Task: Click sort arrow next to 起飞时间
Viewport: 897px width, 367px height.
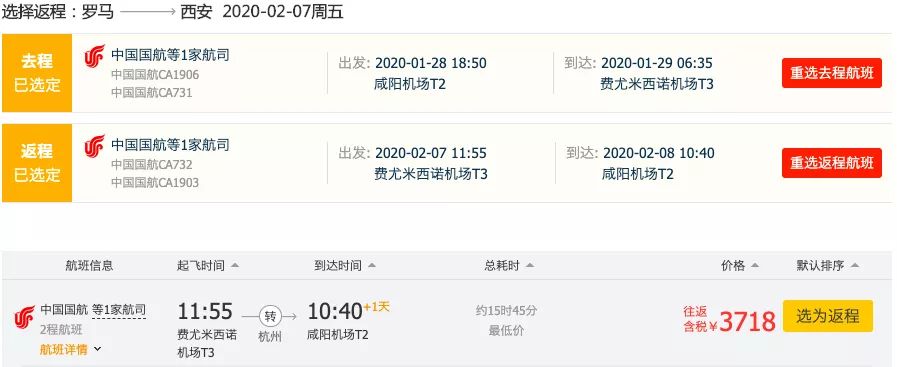Action: tap(235, 266)
